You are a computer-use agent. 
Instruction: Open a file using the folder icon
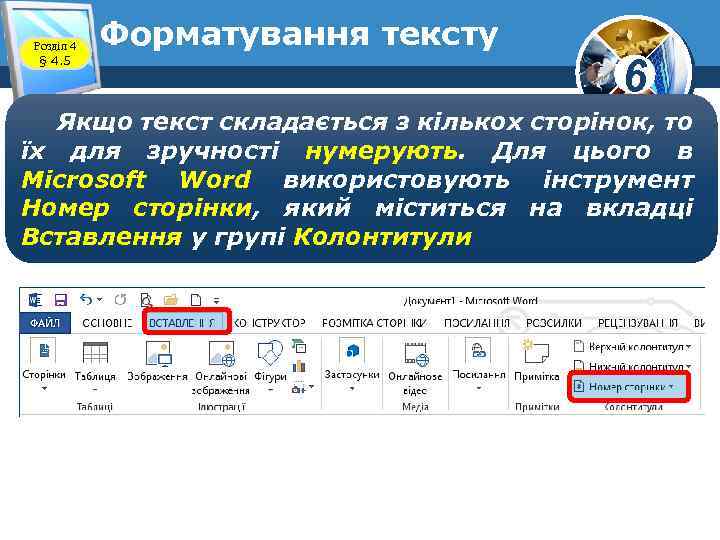pos(170,300)
